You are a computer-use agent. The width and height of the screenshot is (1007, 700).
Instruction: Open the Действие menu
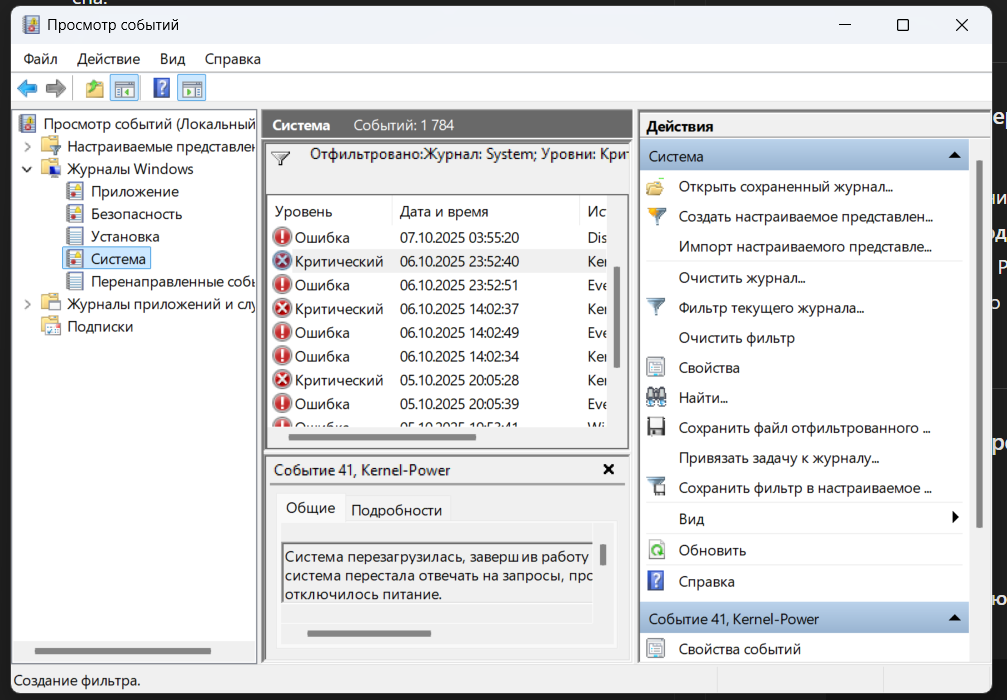click(x=109, y=59)
